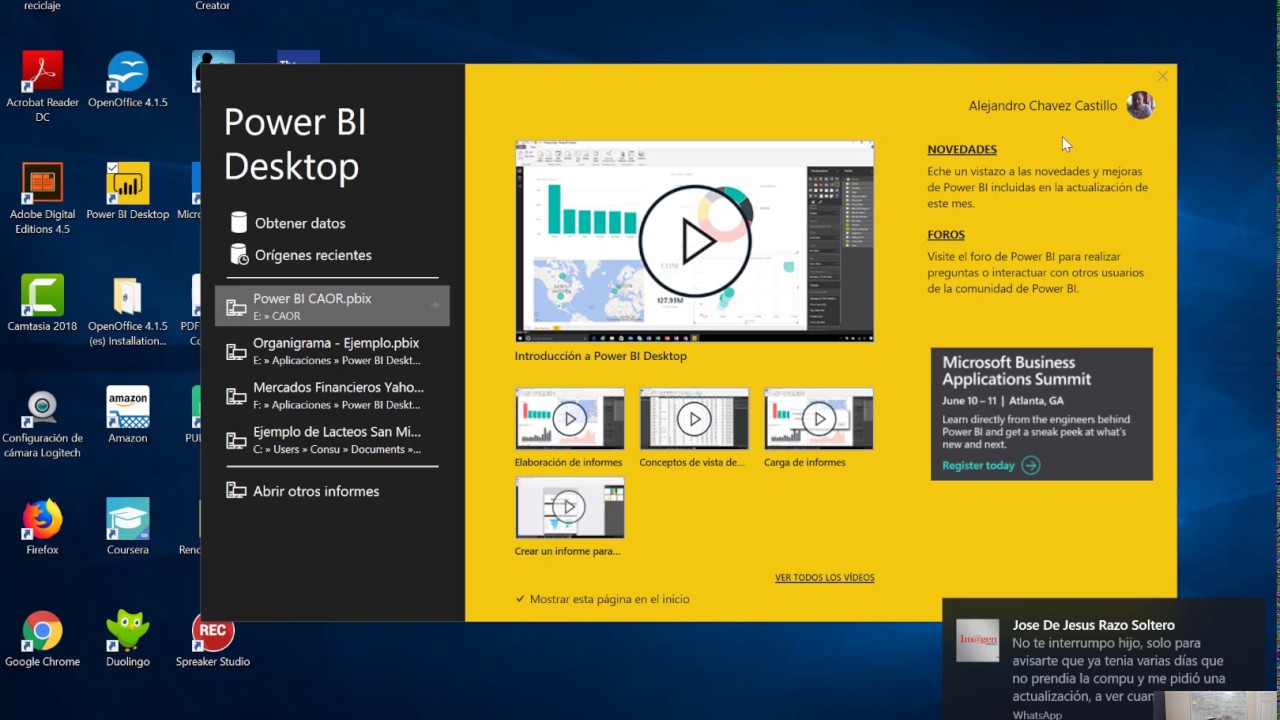Click the Orígenes recientes clock-cylinder icon

pyautogui.click(x=238, y=254)
